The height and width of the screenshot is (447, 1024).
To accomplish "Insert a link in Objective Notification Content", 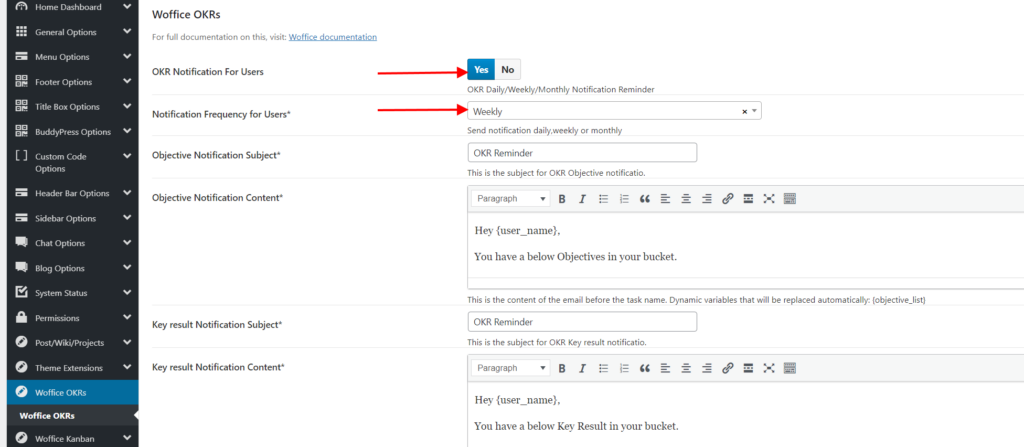I will (x=727, y=199).
